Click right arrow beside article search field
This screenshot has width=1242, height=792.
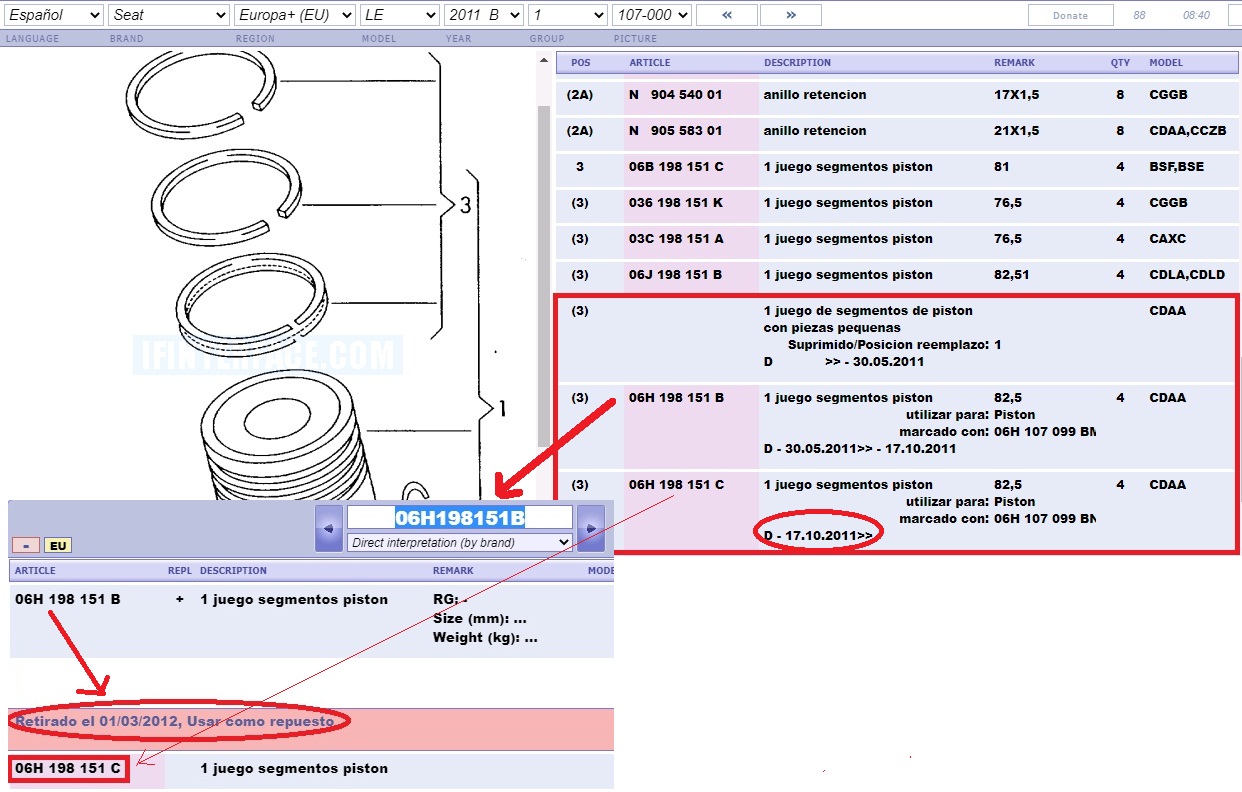[591, 528]
